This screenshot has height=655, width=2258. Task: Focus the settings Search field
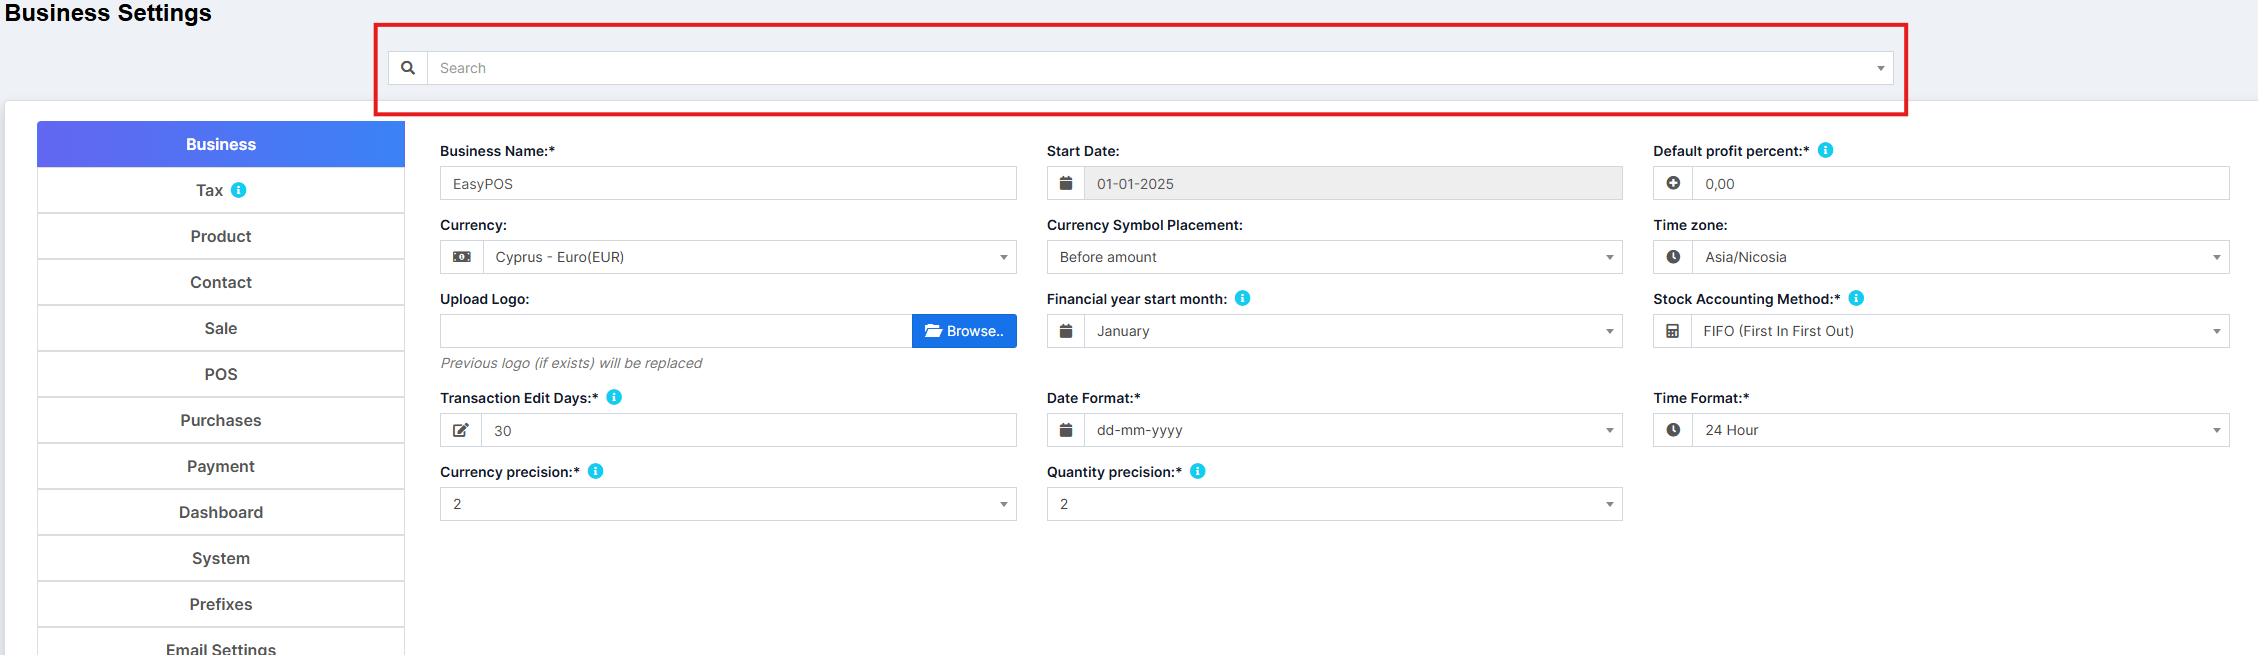[1150, 68]
